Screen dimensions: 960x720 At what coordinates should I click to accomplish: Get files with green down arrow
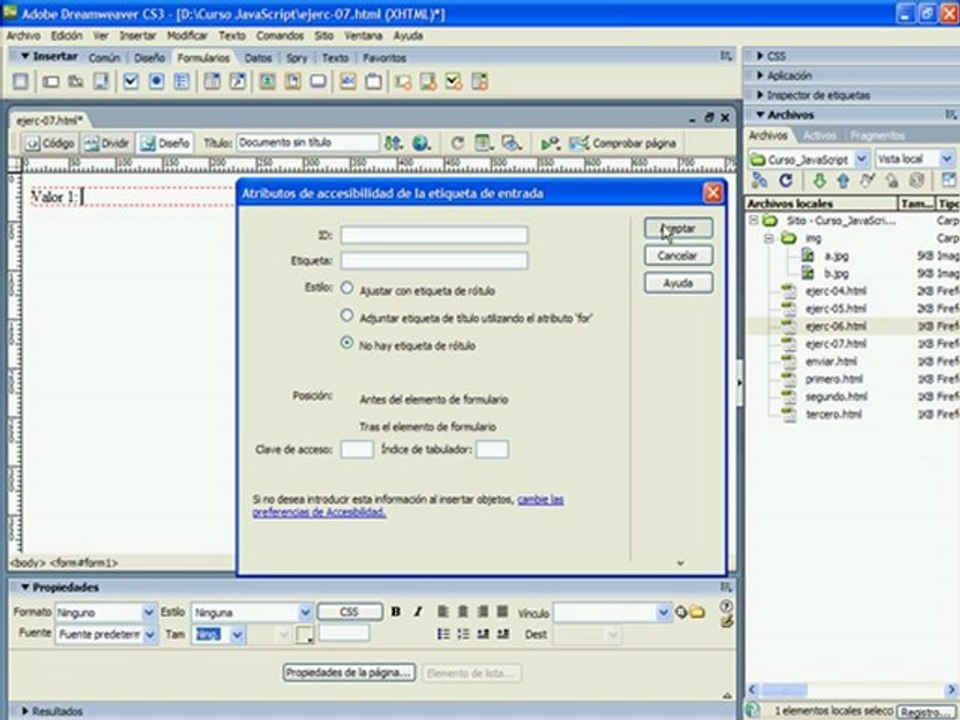819,181
